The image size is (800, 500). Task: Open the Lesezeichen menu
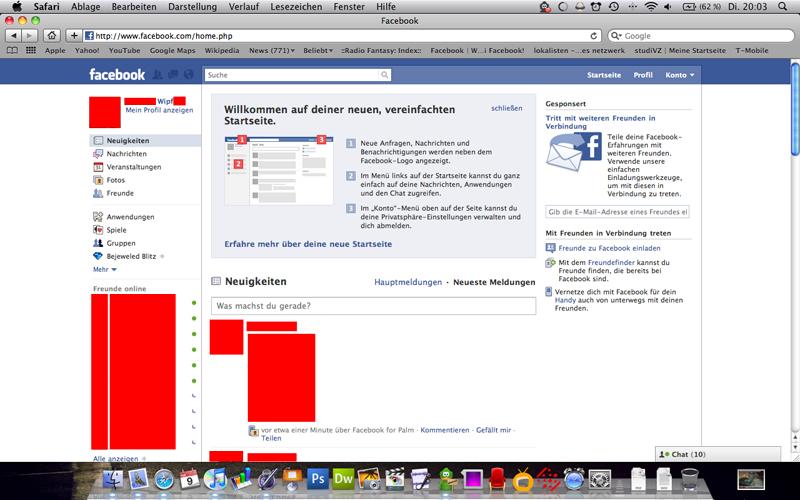(296, 7)
